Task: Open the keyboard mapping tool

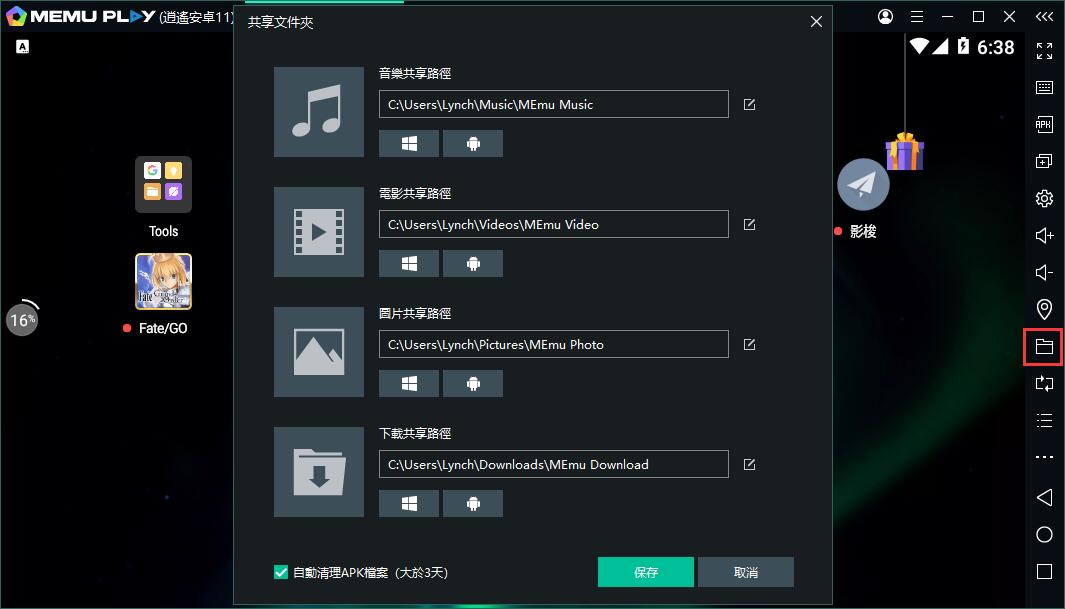Action: (1044, 87)
